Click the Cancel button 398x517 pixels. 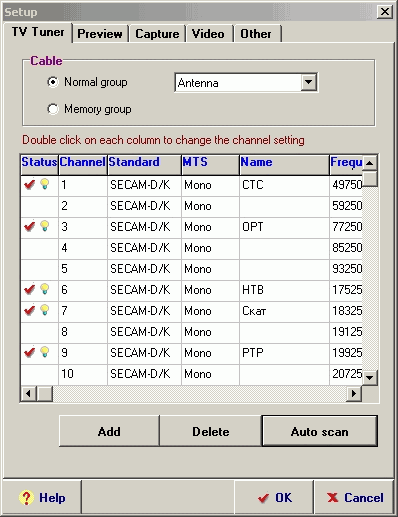pos(355,498)
